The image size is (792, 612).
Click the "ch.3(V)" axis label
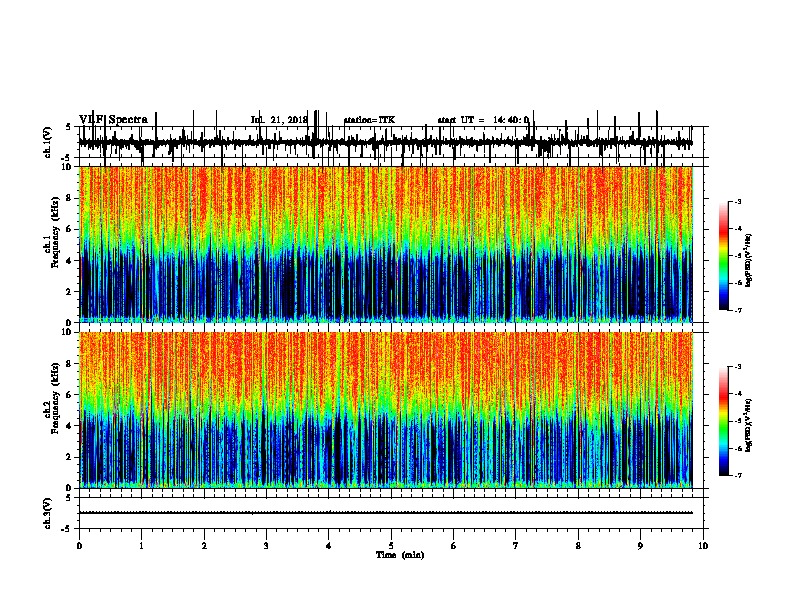pos(48,513)
